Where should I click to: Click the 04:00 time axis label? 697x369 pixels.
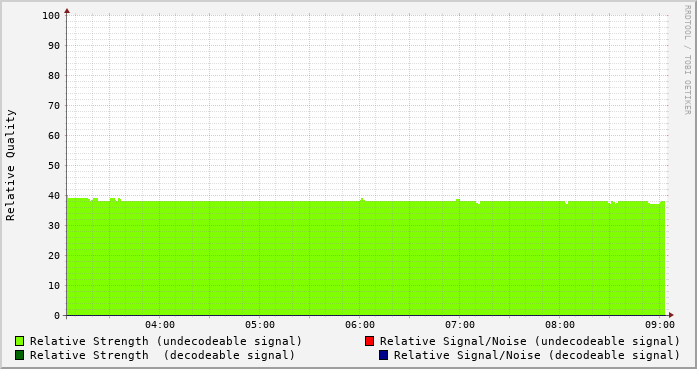click(x=160, y=325)
